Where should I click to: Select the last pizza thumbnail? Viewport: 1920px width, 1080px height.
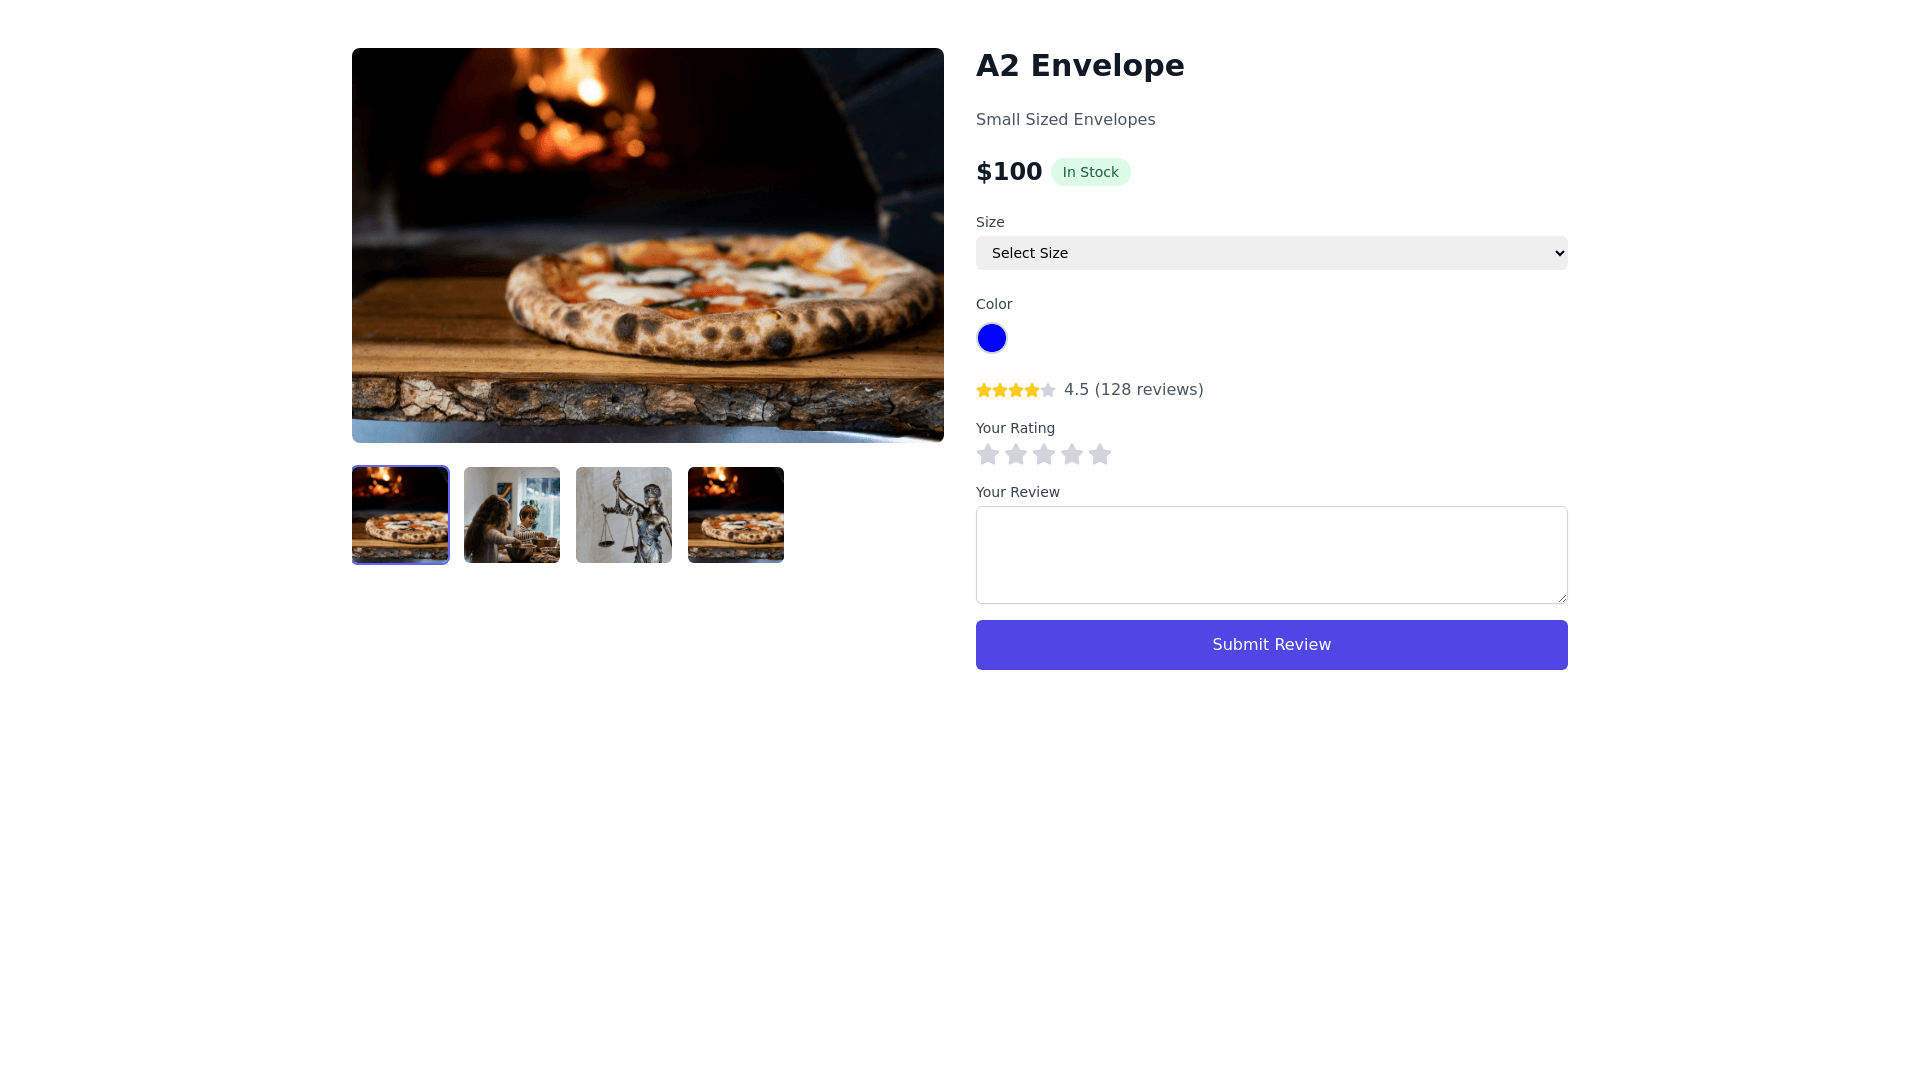(736, 515)
